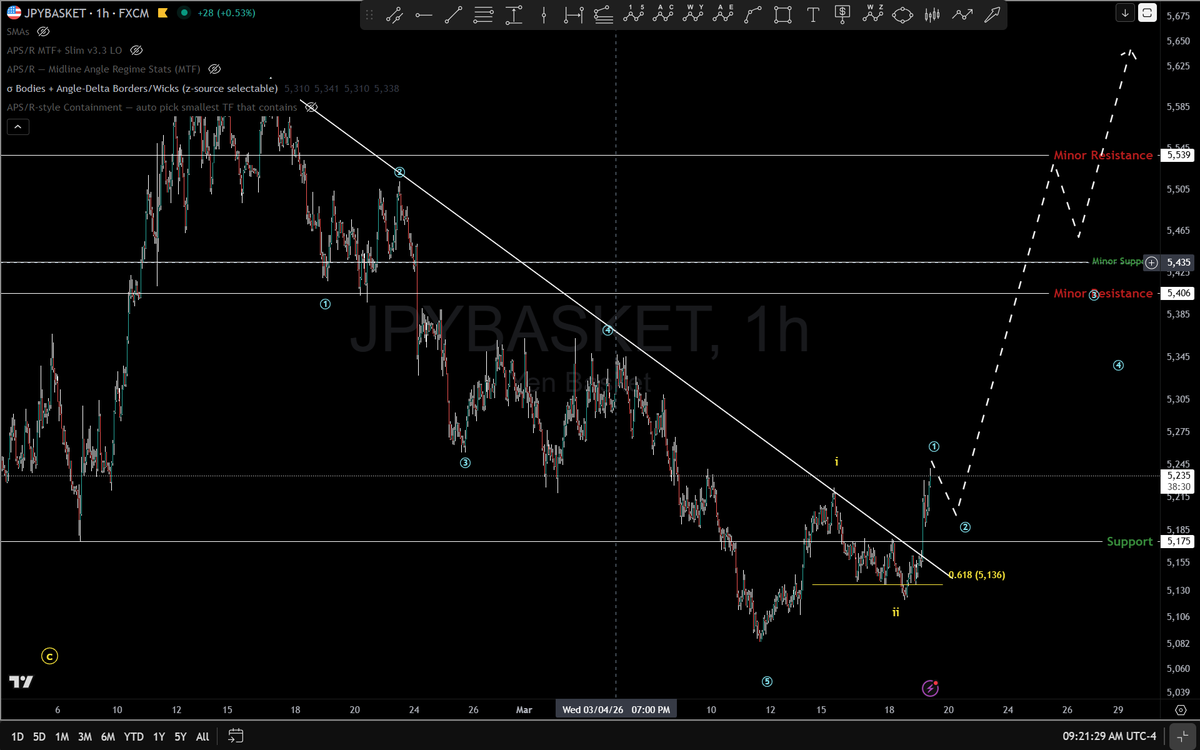1200x750 pixels.
Task: Switch range to 5D
Action: (39, 736)
